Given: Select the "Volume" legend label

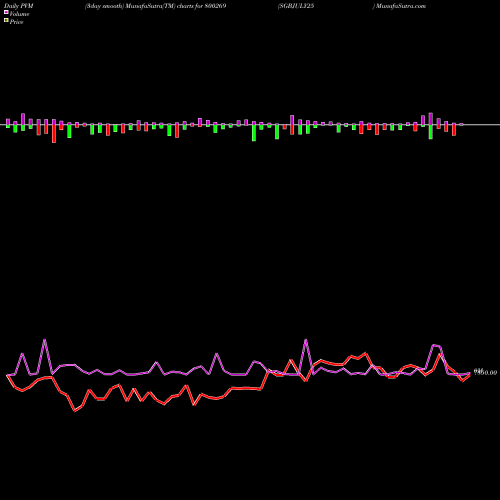Looking at the screenshot, I should (19, 14).
